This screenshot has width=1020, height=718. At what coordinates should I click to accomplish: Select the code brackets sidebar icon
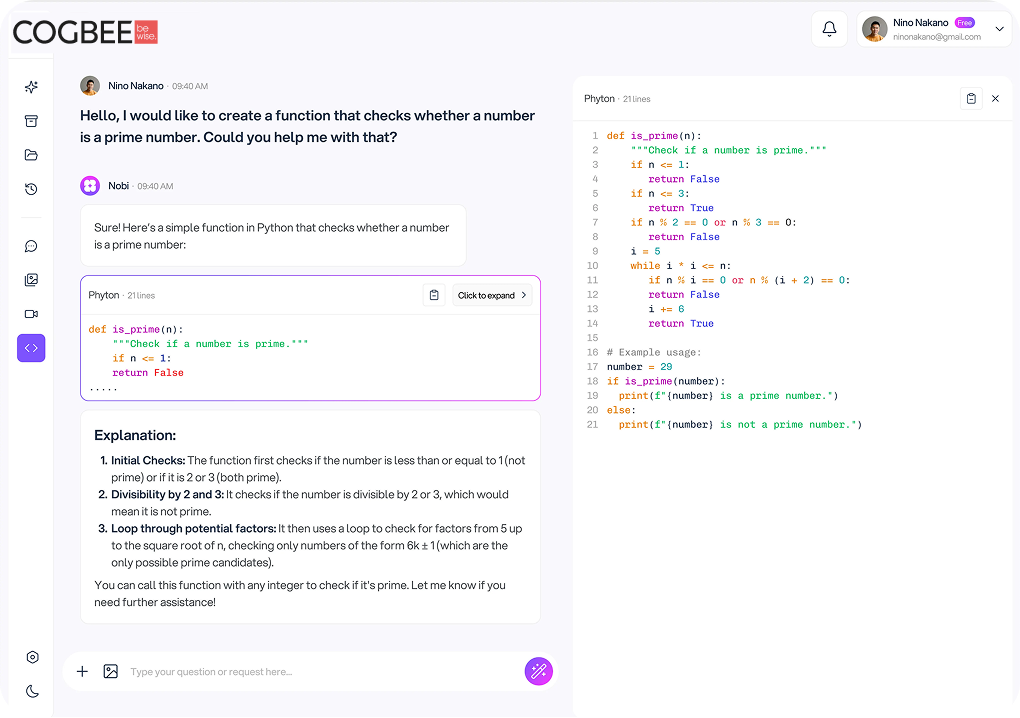pyautogui.click(x=31, y=348)
